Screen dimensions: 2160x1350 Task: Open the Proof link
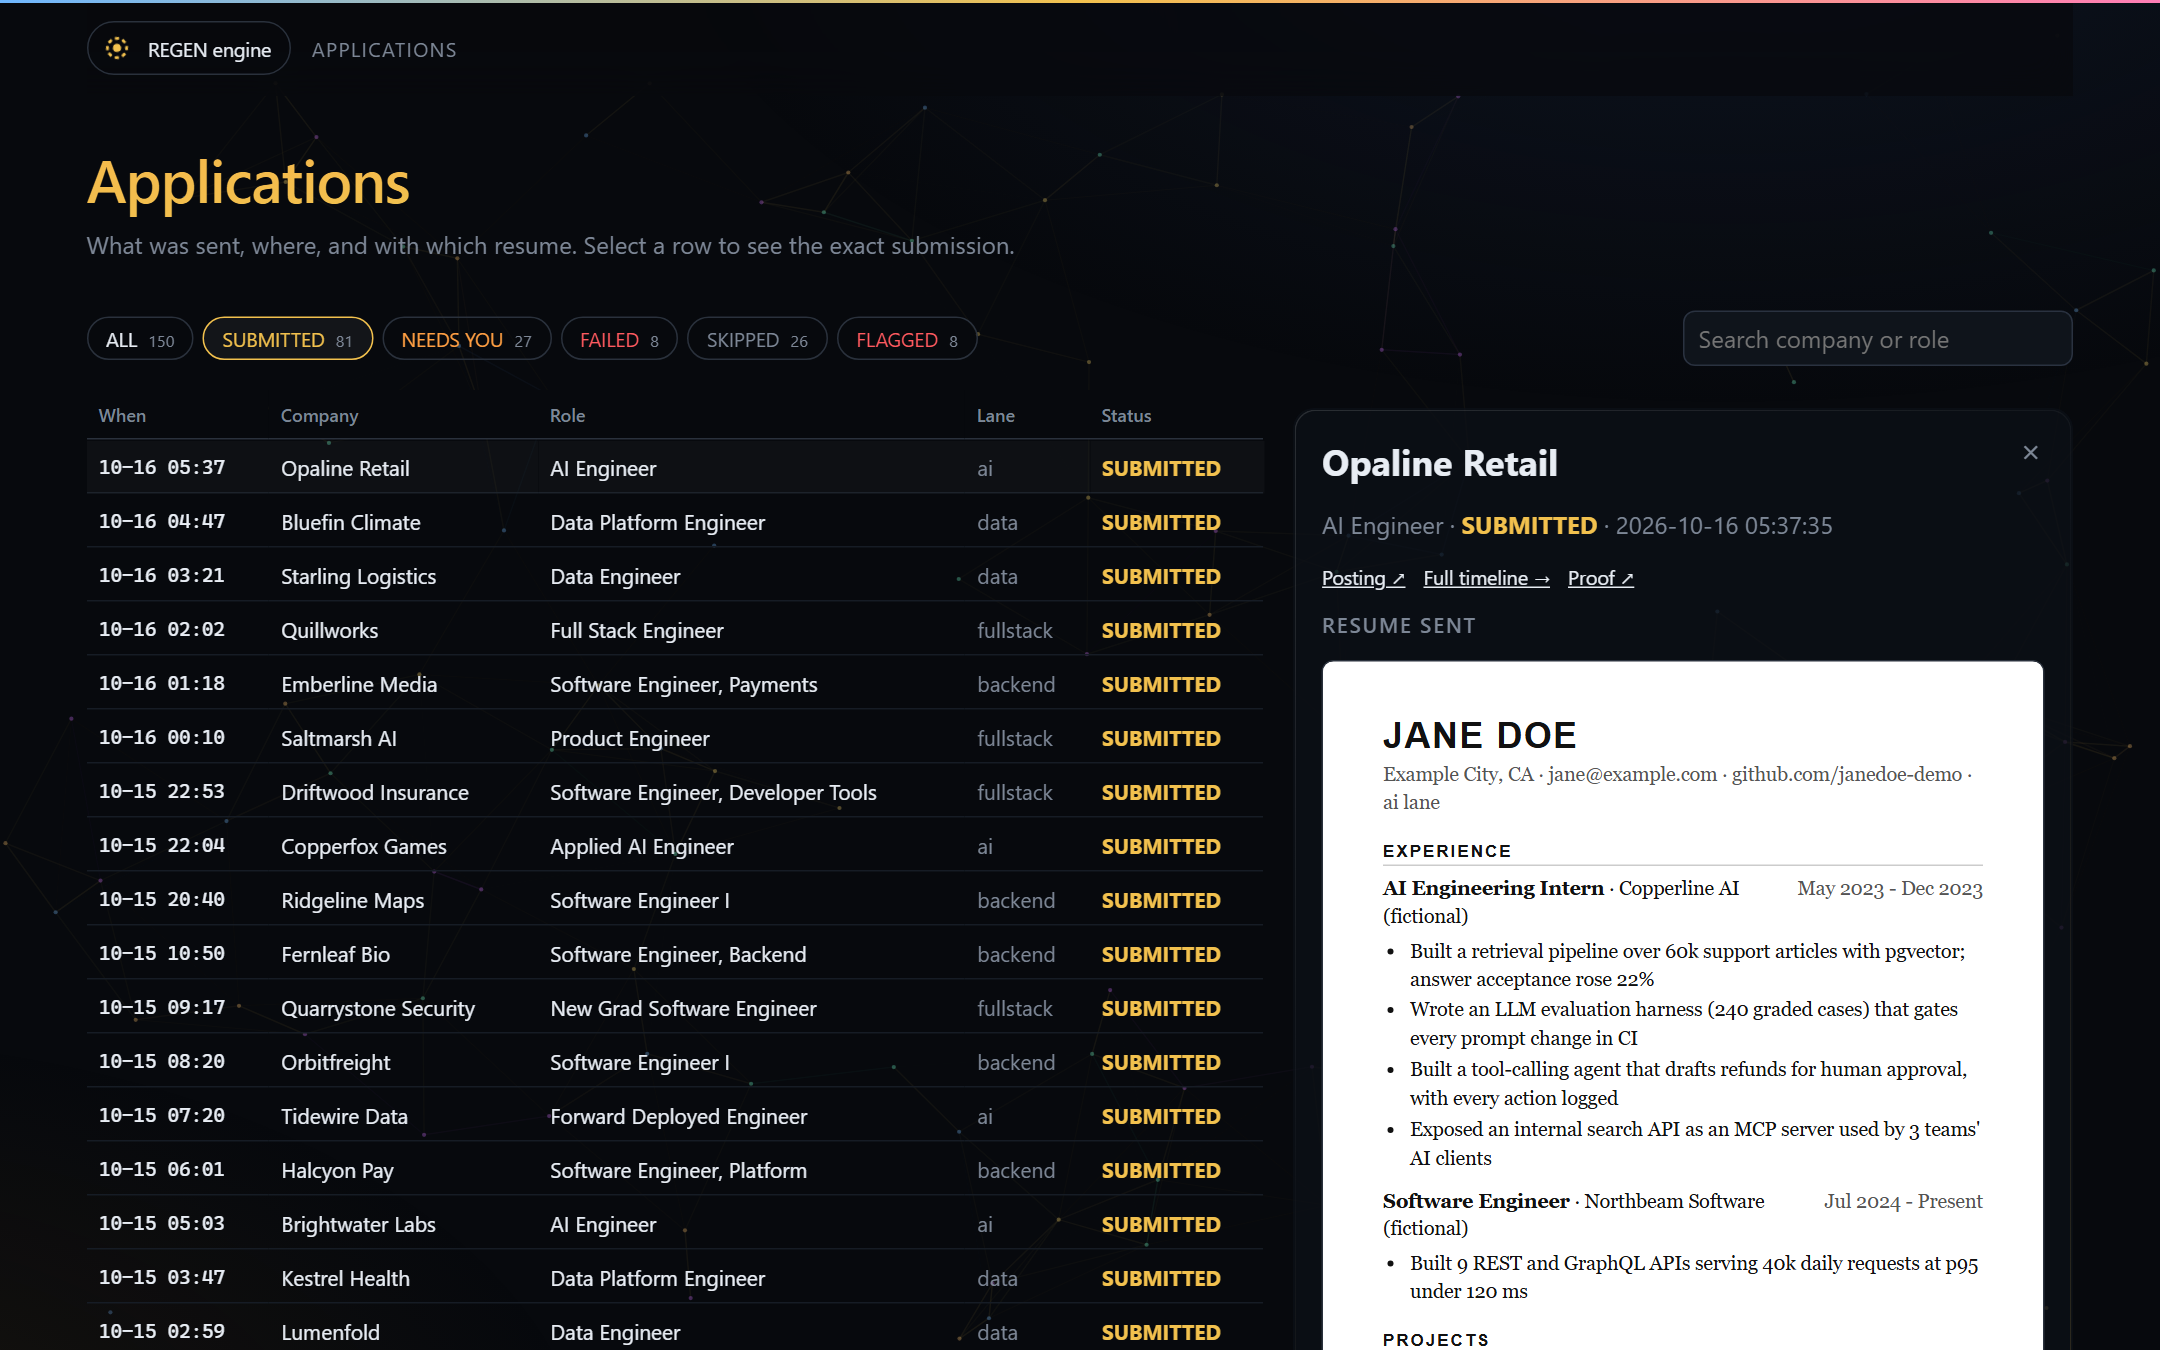[x=1600, y=578]
